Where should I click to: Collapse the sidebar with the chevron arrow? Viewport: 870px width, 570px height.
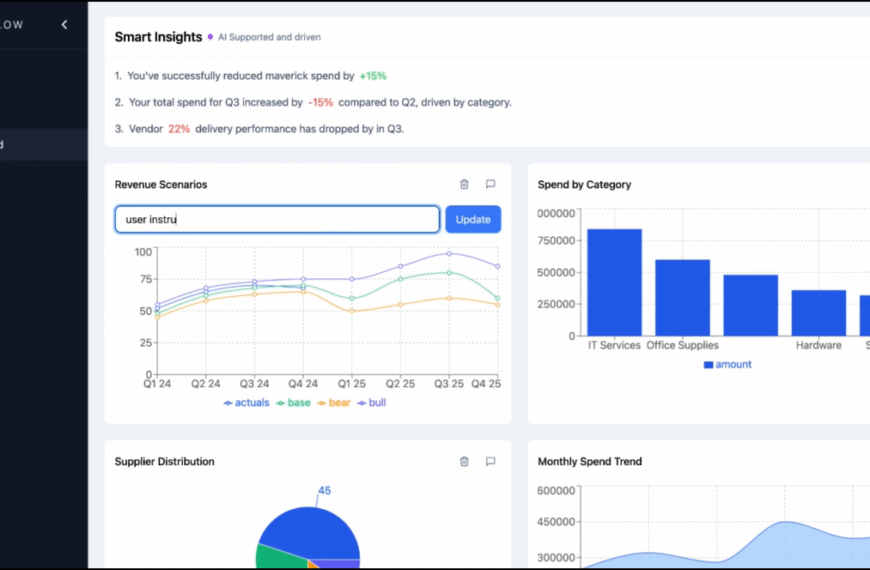(64, 24)
